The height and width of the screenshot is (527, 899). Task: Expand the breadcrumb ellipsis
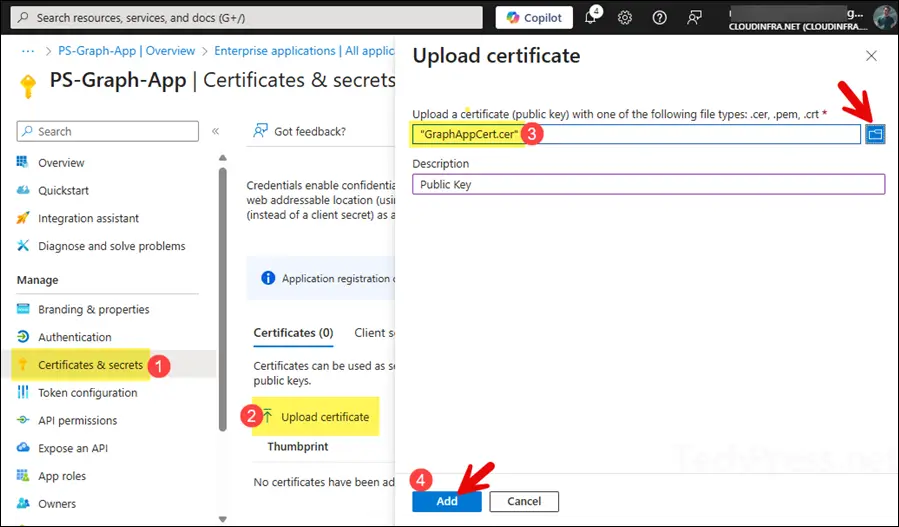coord(28,51)
